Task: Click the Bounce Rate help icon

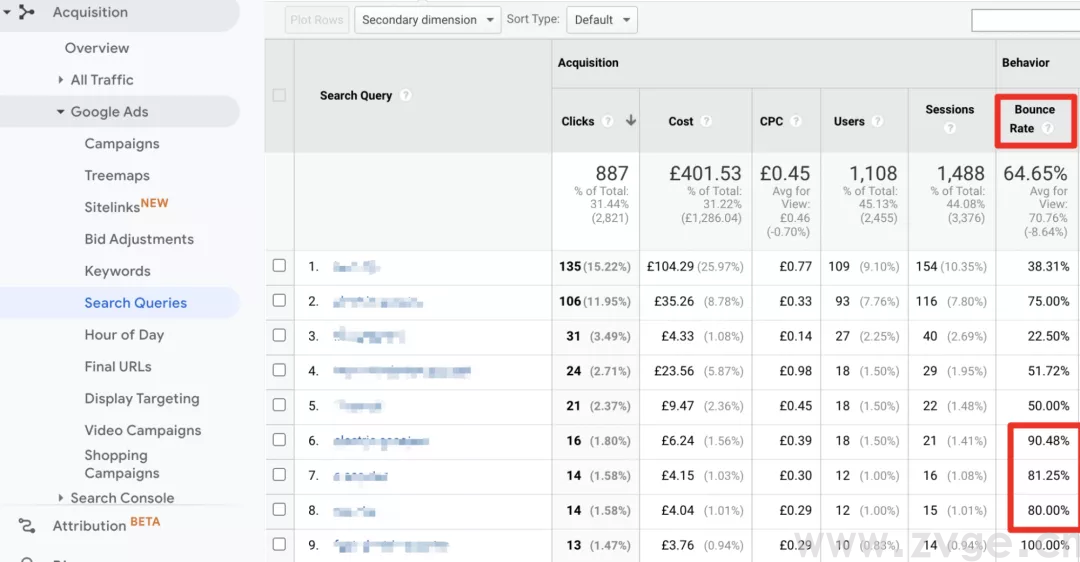Action: [x=1047, y=128]
